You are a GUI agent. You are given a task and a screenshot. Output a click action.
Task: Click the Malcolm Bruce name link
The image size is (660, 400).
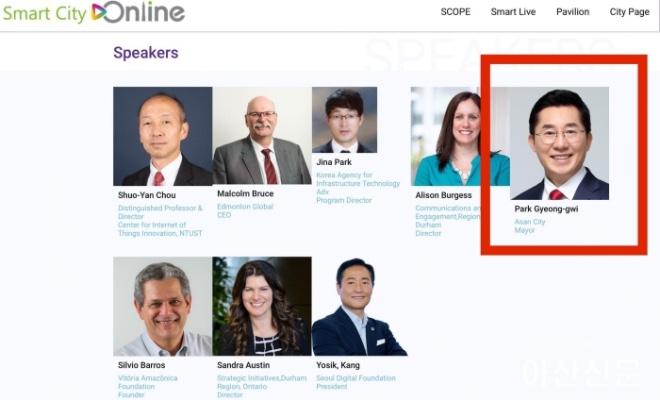point(245,195)
